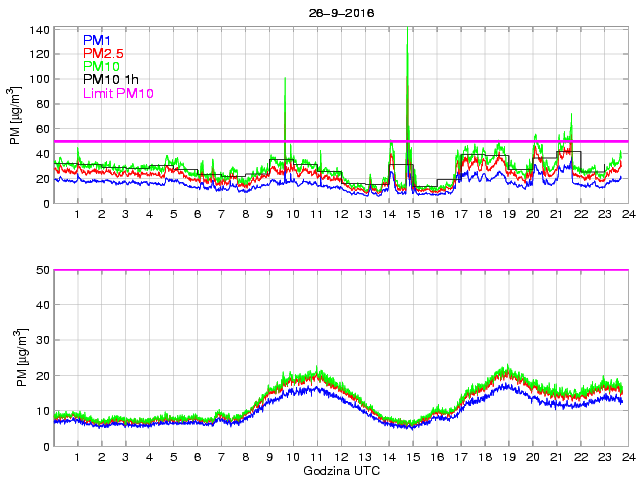Image resolution: width=640 pixels, height=480 pixels.
Task: Click the chart title 26-9-2016
Action: coord(341,13)
